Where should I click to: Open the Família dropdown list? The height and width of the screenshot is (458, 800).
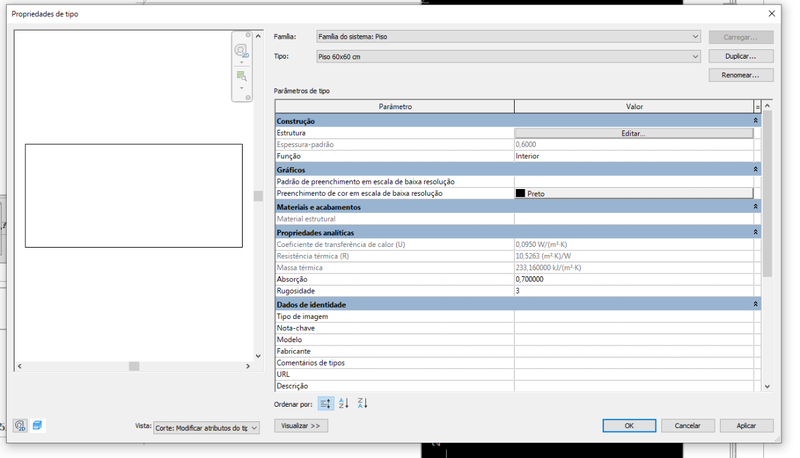(x=695, y=37)
